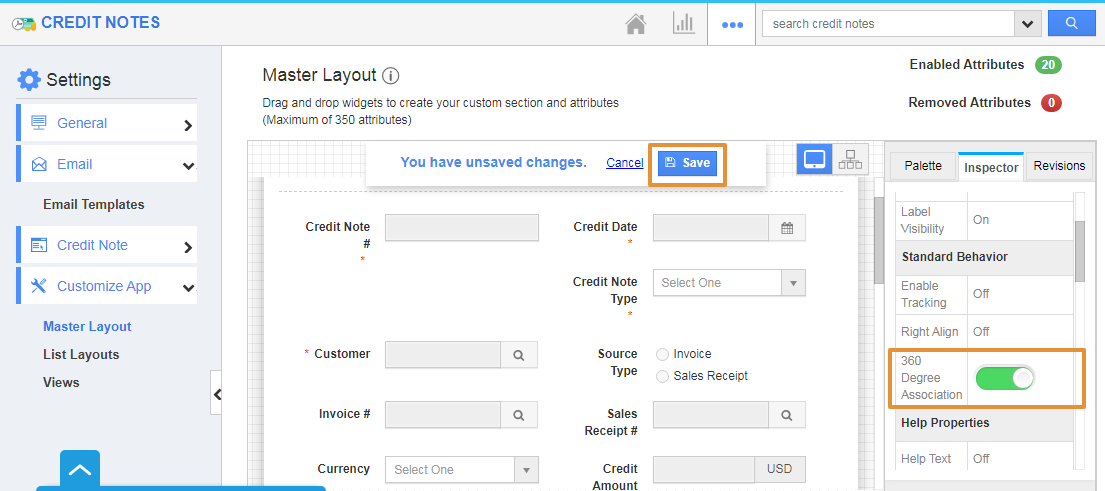This screenshot has width=1105, height=491.
Task: Click the Credit Notes app logo icon
Action: coord(23,23)
